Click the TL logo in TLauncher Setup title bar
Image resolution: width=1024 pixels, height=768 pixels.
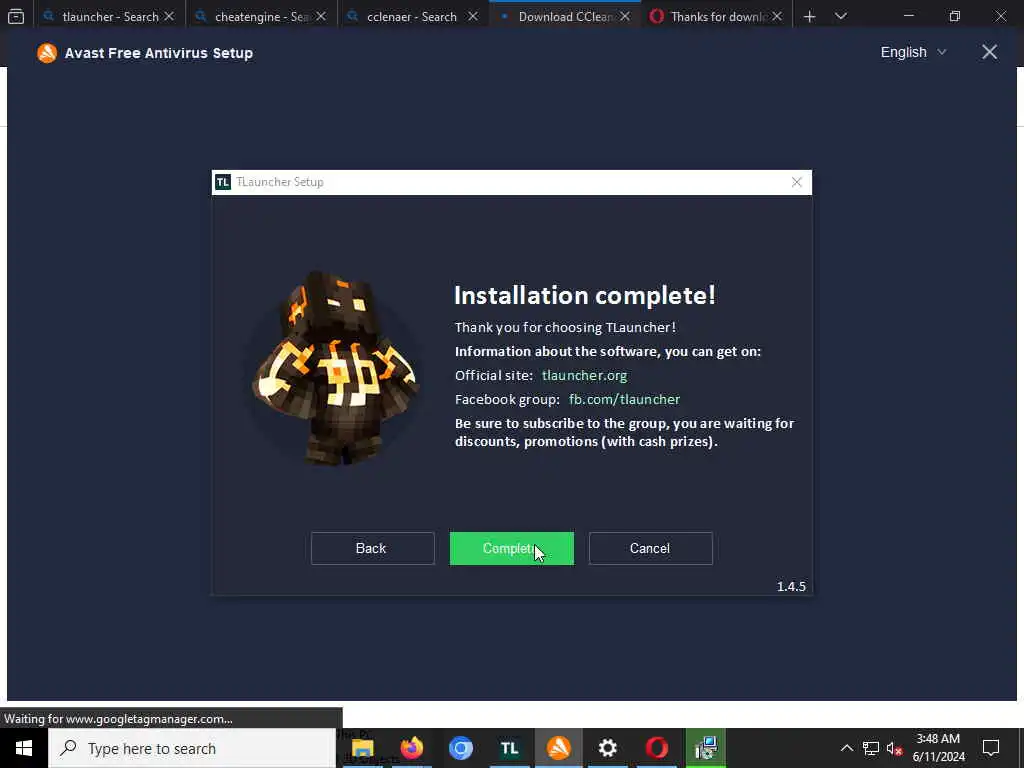(x=223, y=182)
